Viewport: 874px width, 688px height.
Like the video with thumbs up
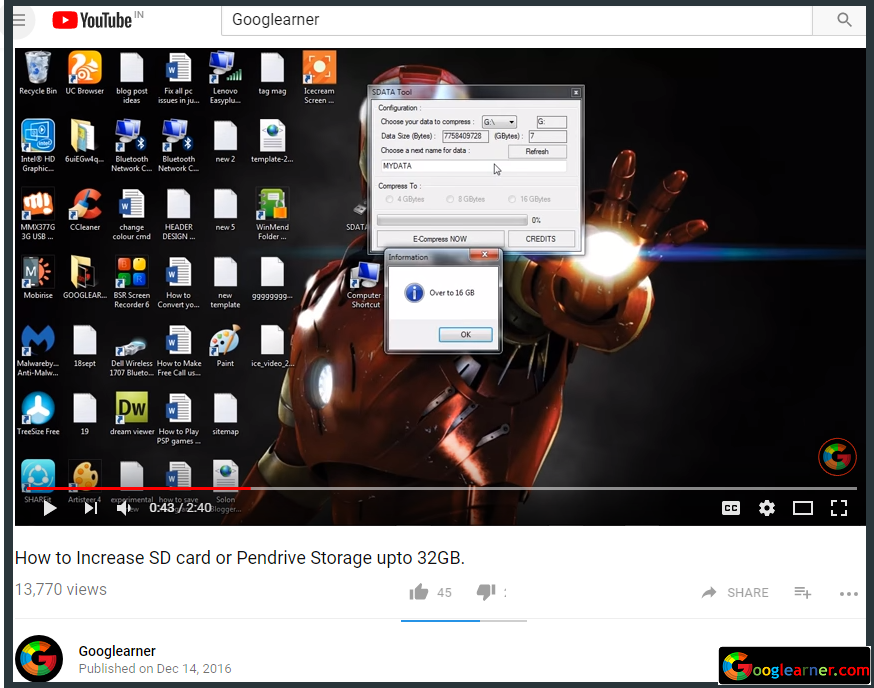point(419,592)
